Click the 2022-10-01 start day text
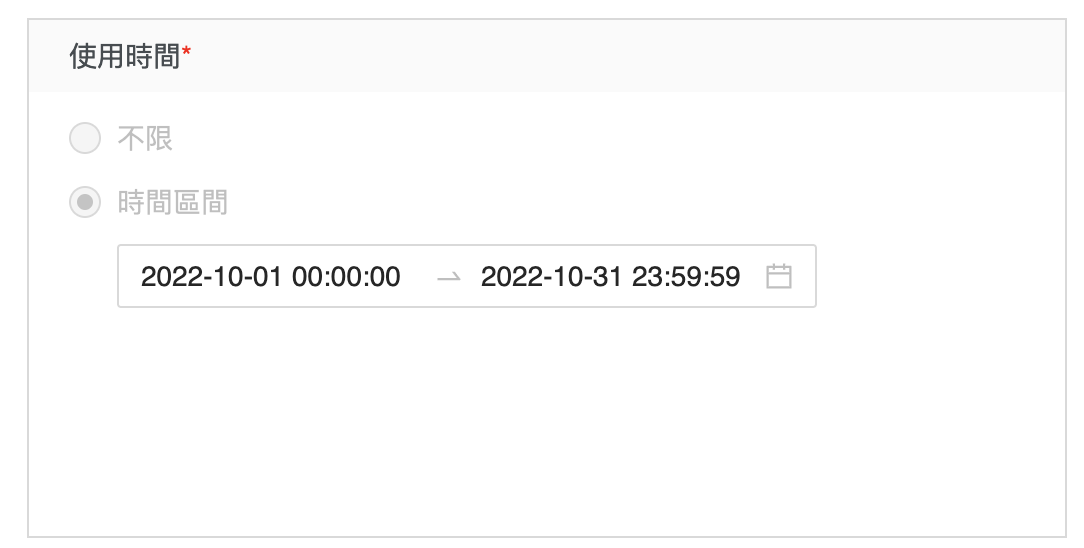 [x=212, y=277]
